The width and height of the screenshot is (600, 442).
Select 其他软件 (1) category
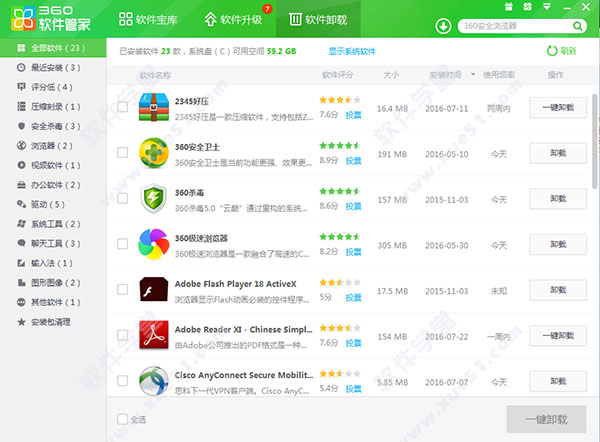click(53, 302)
